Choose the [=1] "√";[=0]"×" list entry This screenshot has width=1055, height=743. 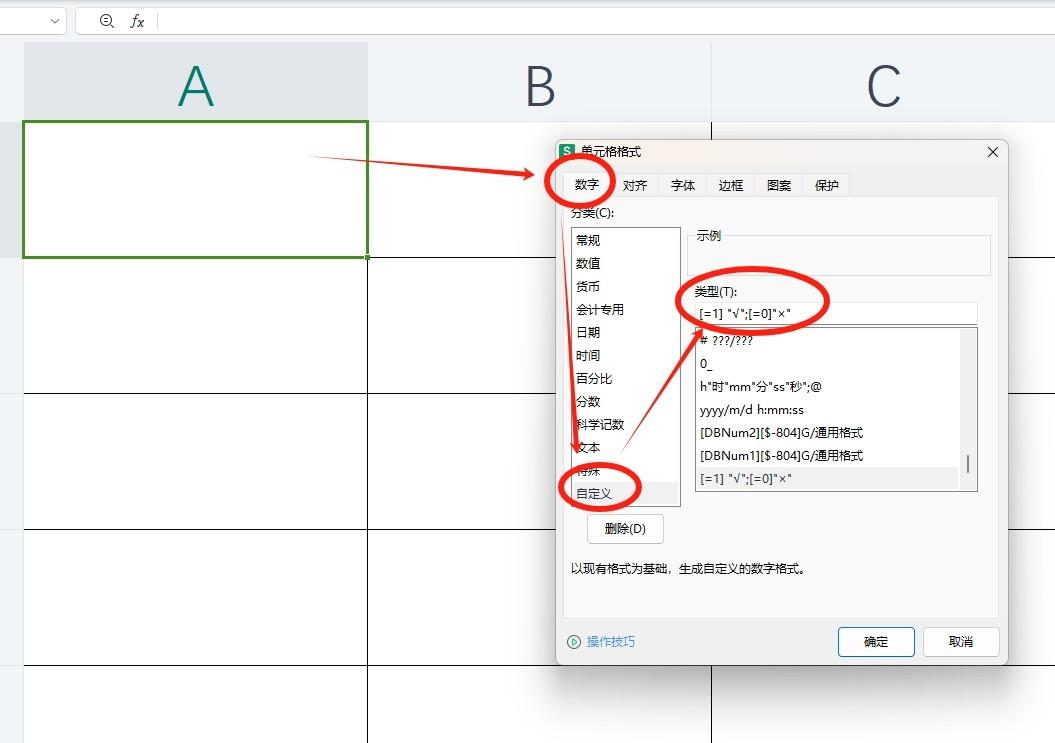[x=827, y=479]
